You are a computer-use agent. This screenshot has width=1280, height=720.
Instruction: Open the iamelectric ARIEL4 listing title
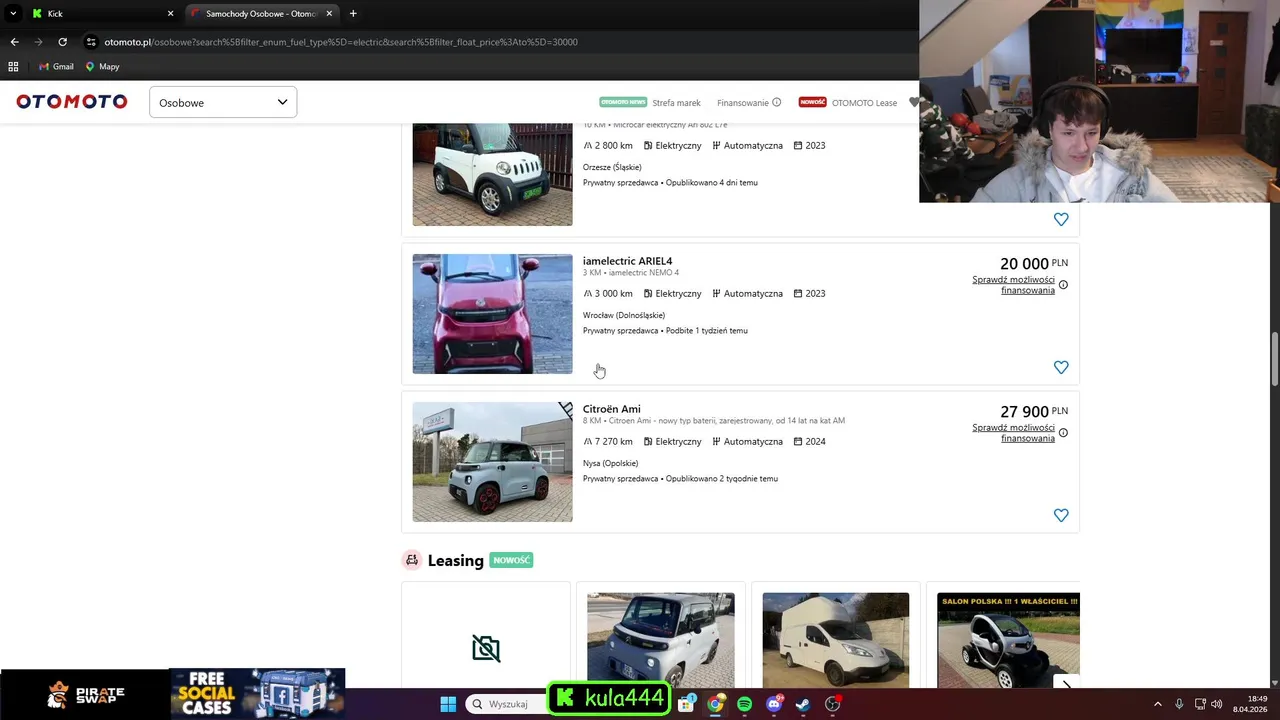(x=628, y=261)
